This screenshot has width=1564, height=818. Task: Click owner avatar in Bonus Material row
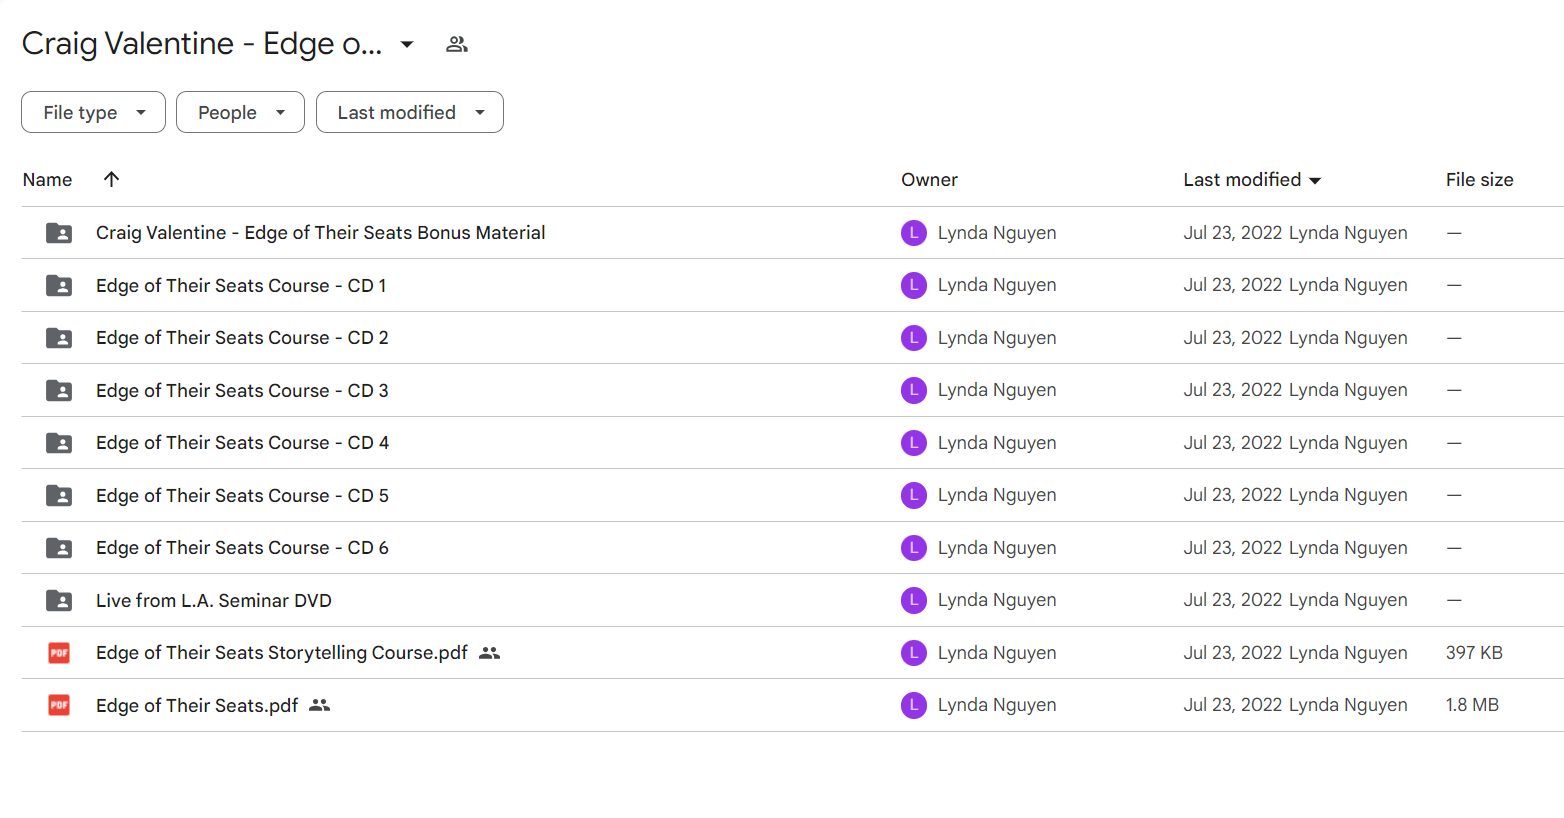(914, 233)
